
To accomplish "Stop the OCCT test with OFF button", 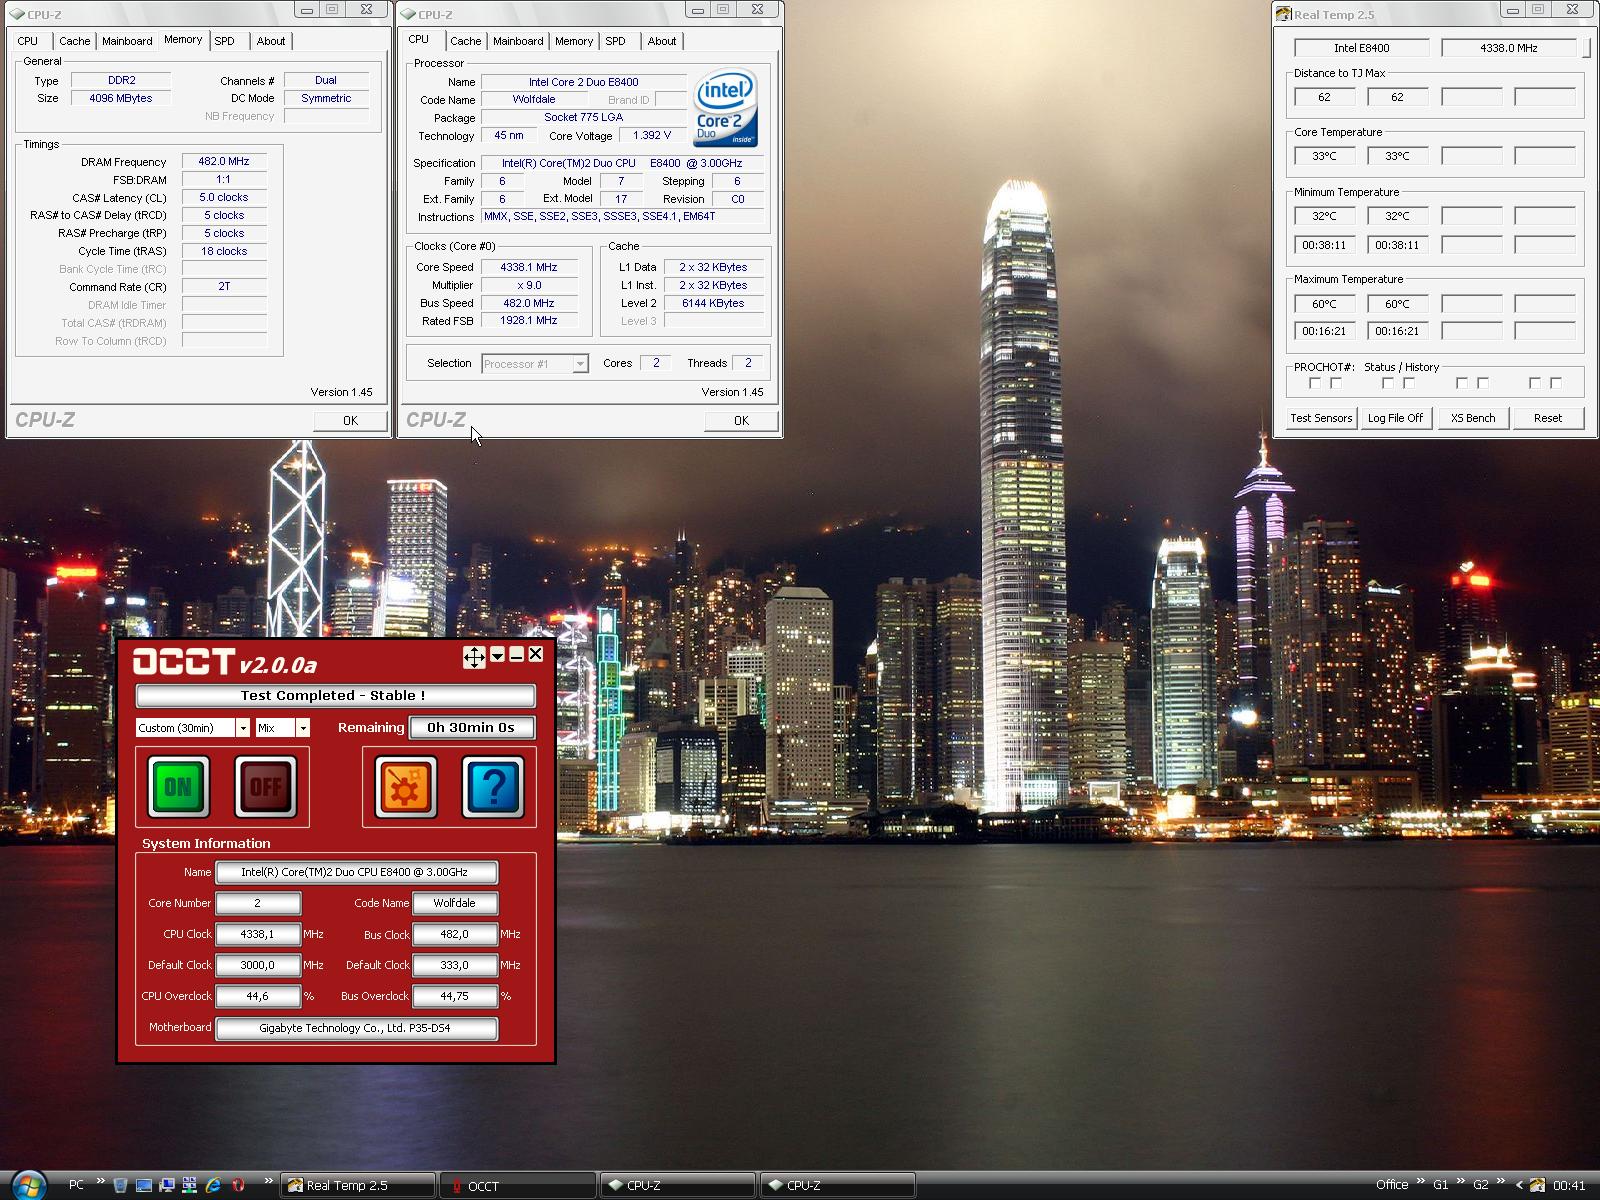I will [x=265, y=787].
